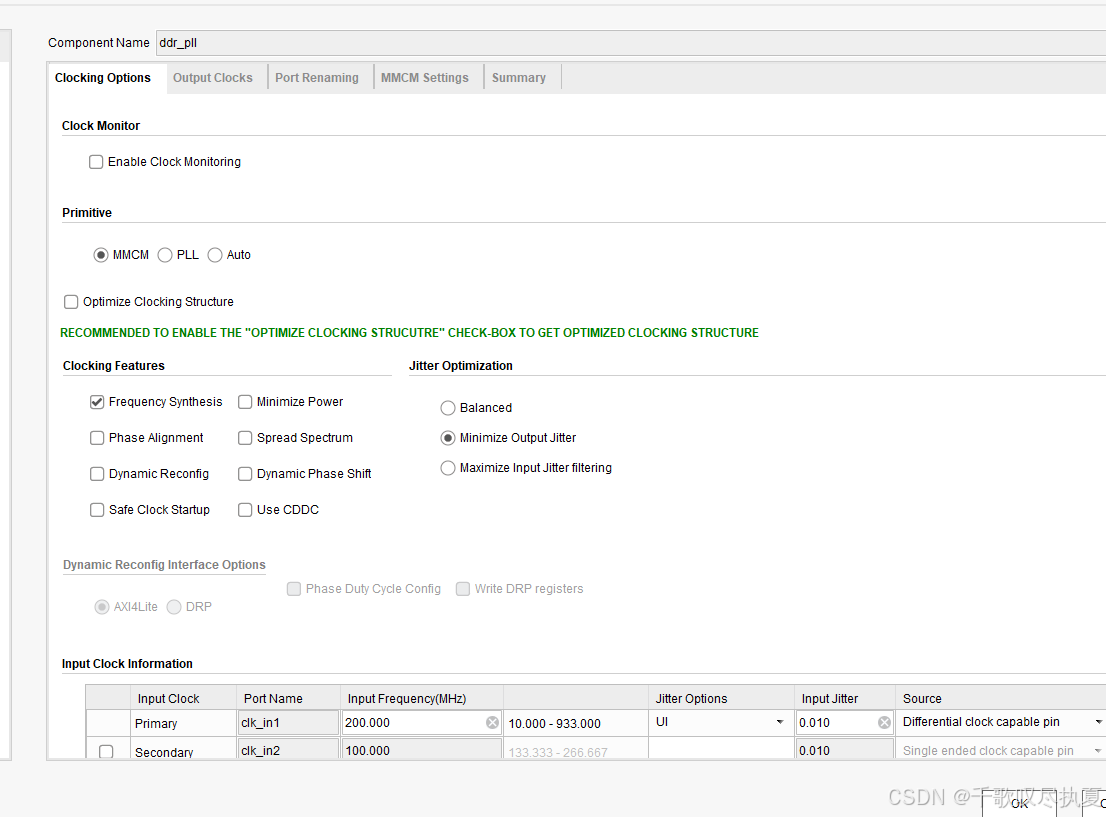
Task: Clear the primary Input Jitter 0.010 icon
Action: click(884, 722)
